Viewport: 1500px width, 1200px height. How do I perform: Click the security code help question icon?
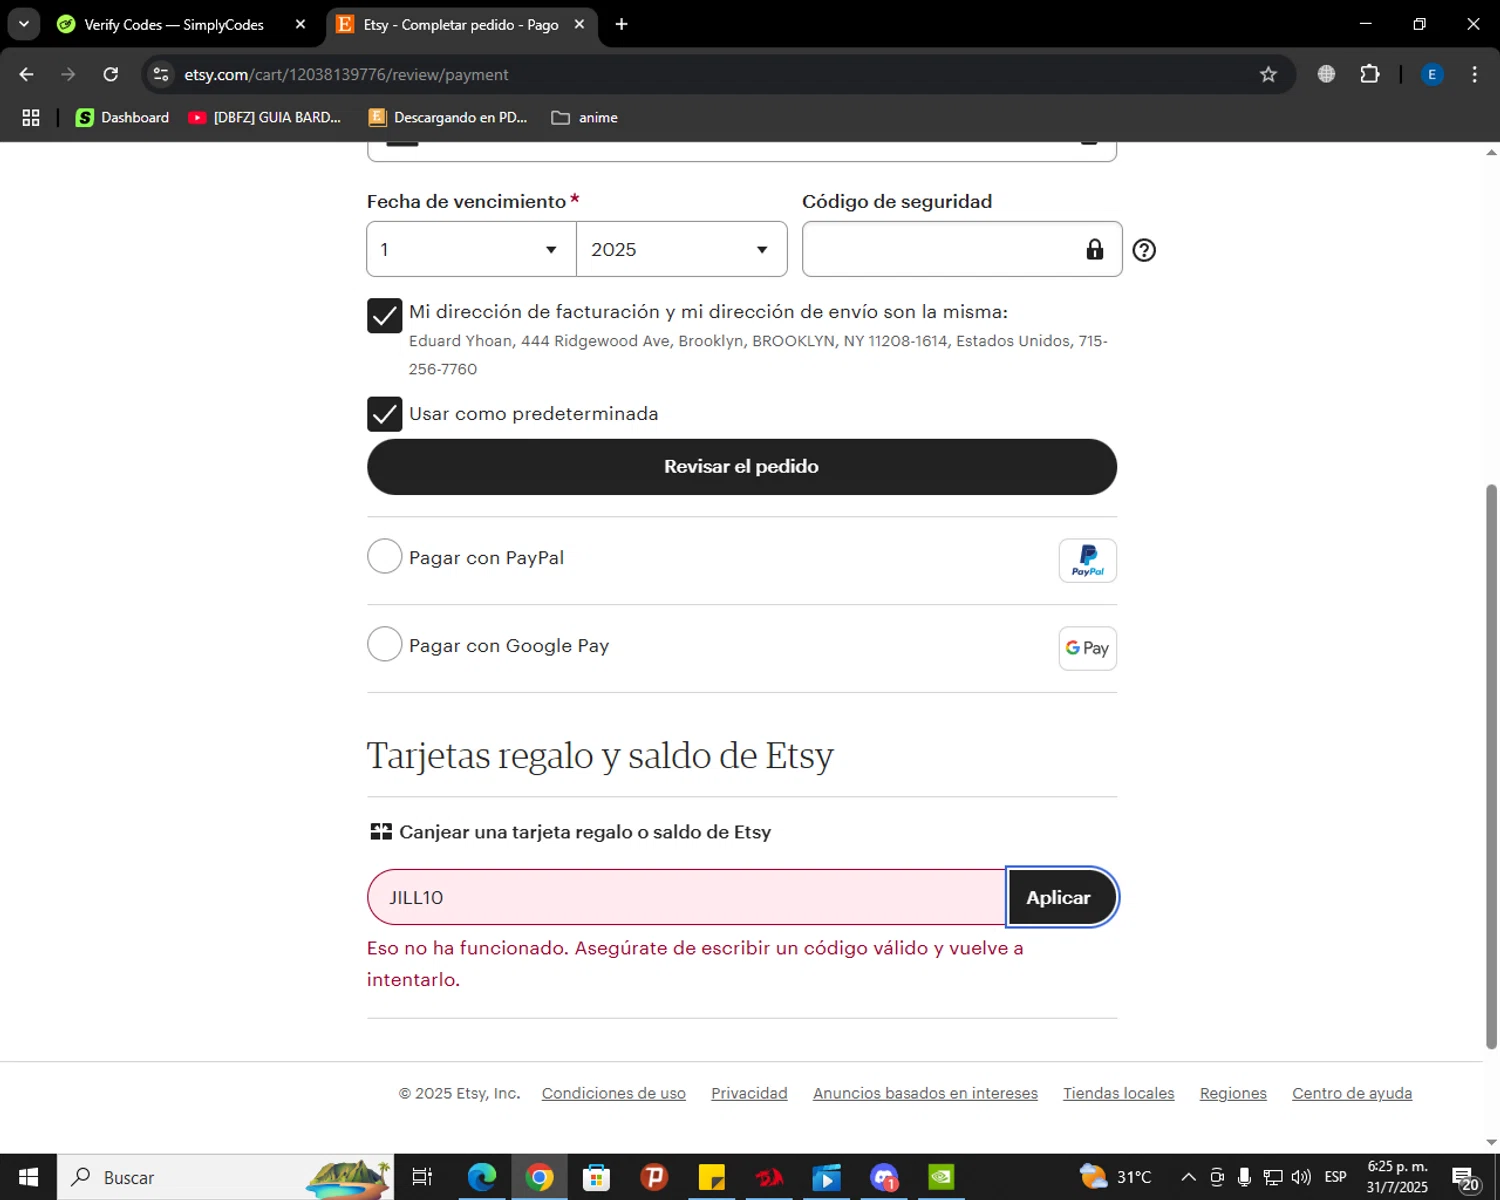1144,250
